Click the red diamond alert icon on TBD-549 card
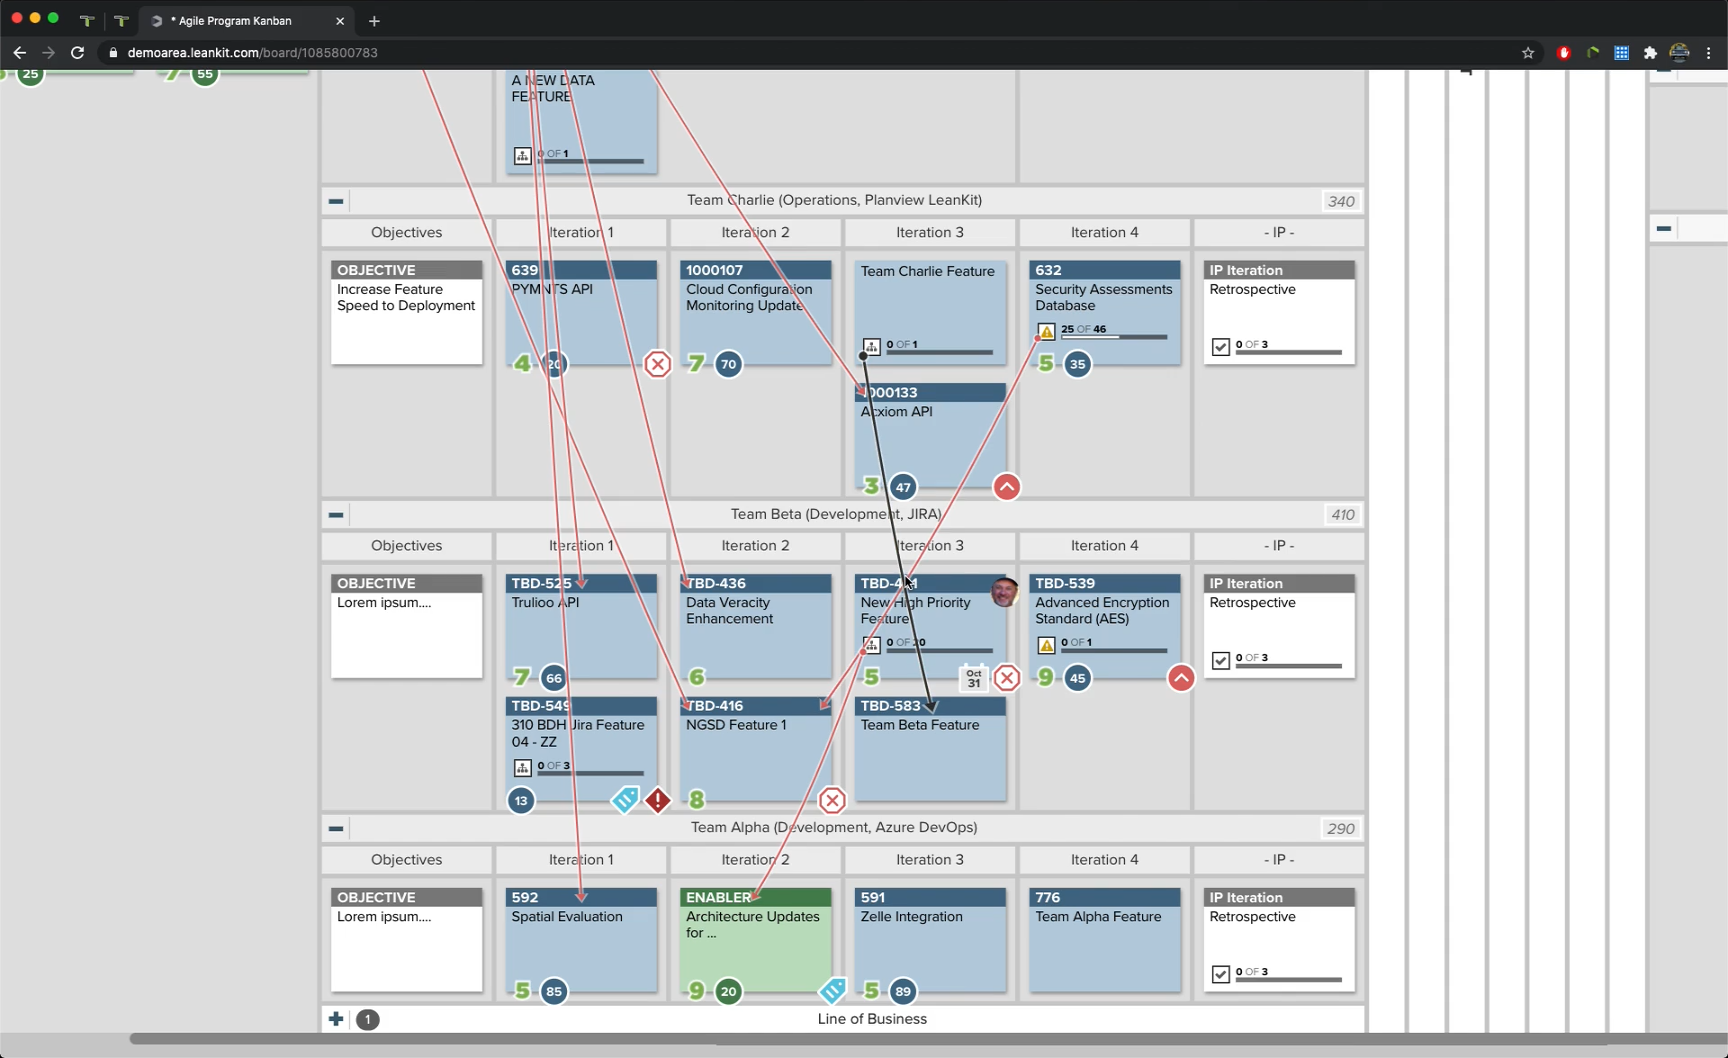The width and height of the screenshot is (1728, 1058). coord(657,800)
